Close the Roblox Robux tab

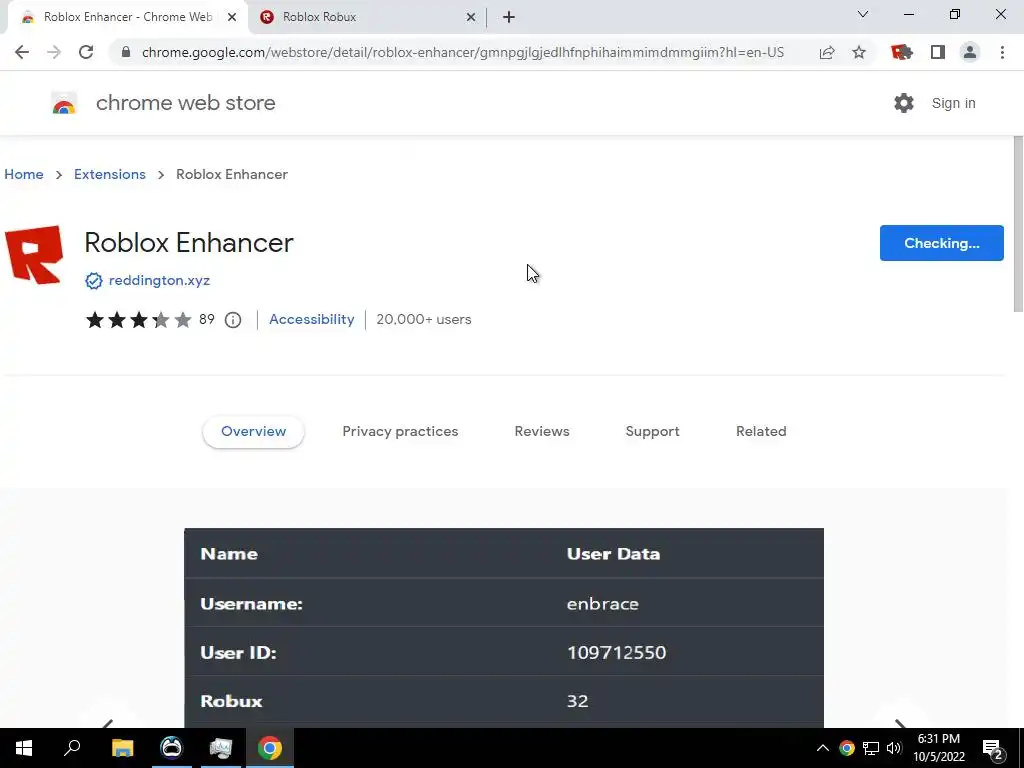pos(471,17)
